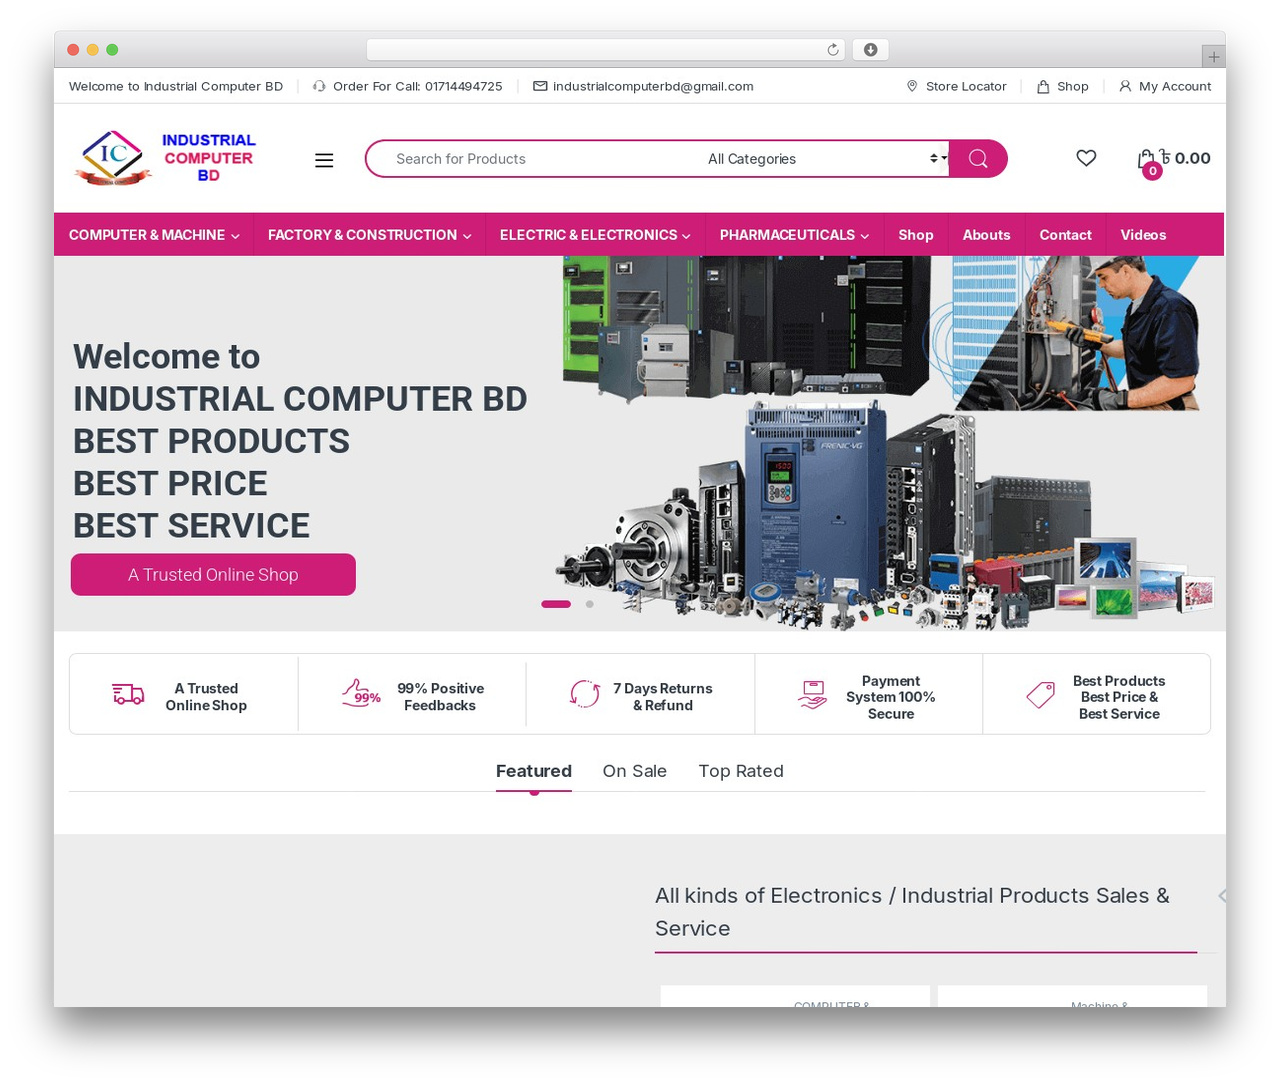Screen dimensions: 1280x1084
Task: Switch to the Top Rated tab
Action: point(741,771)
